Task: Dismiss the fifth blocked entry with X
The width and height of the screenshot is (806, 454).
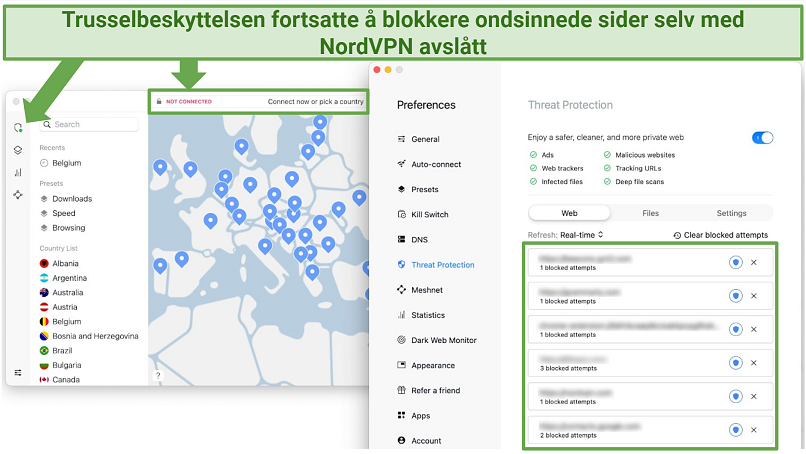Action: pyautogui.click(x=754, y=396)
